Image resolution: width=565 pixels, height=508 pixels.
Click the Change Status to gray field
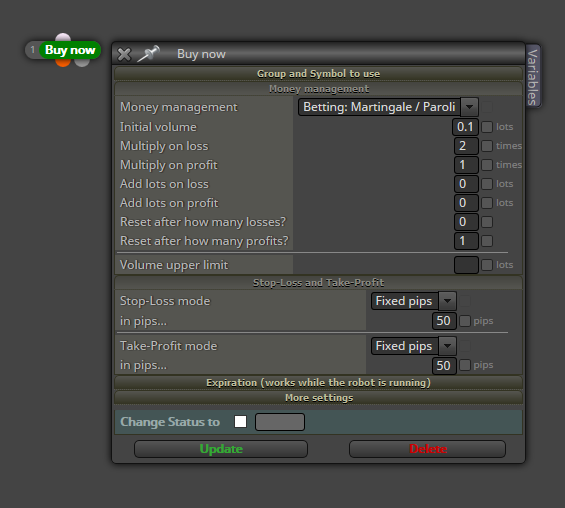point(280,422)
